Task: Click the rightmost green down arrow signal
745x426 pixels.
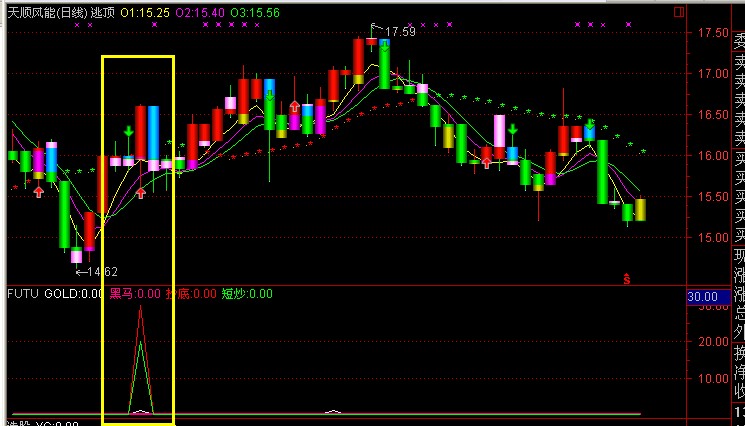Action: (591, 126)
